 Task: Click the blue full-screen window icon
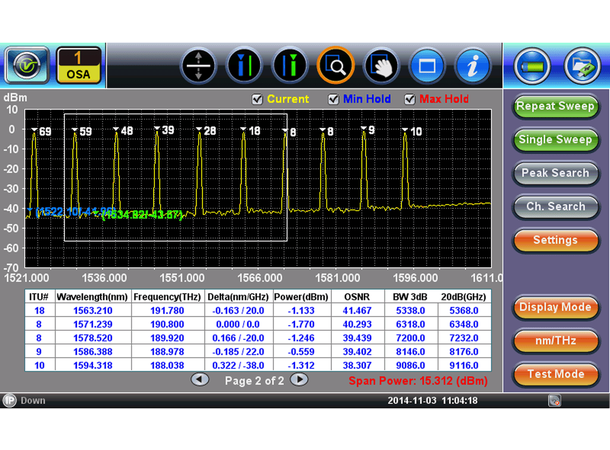click(427, 66)
